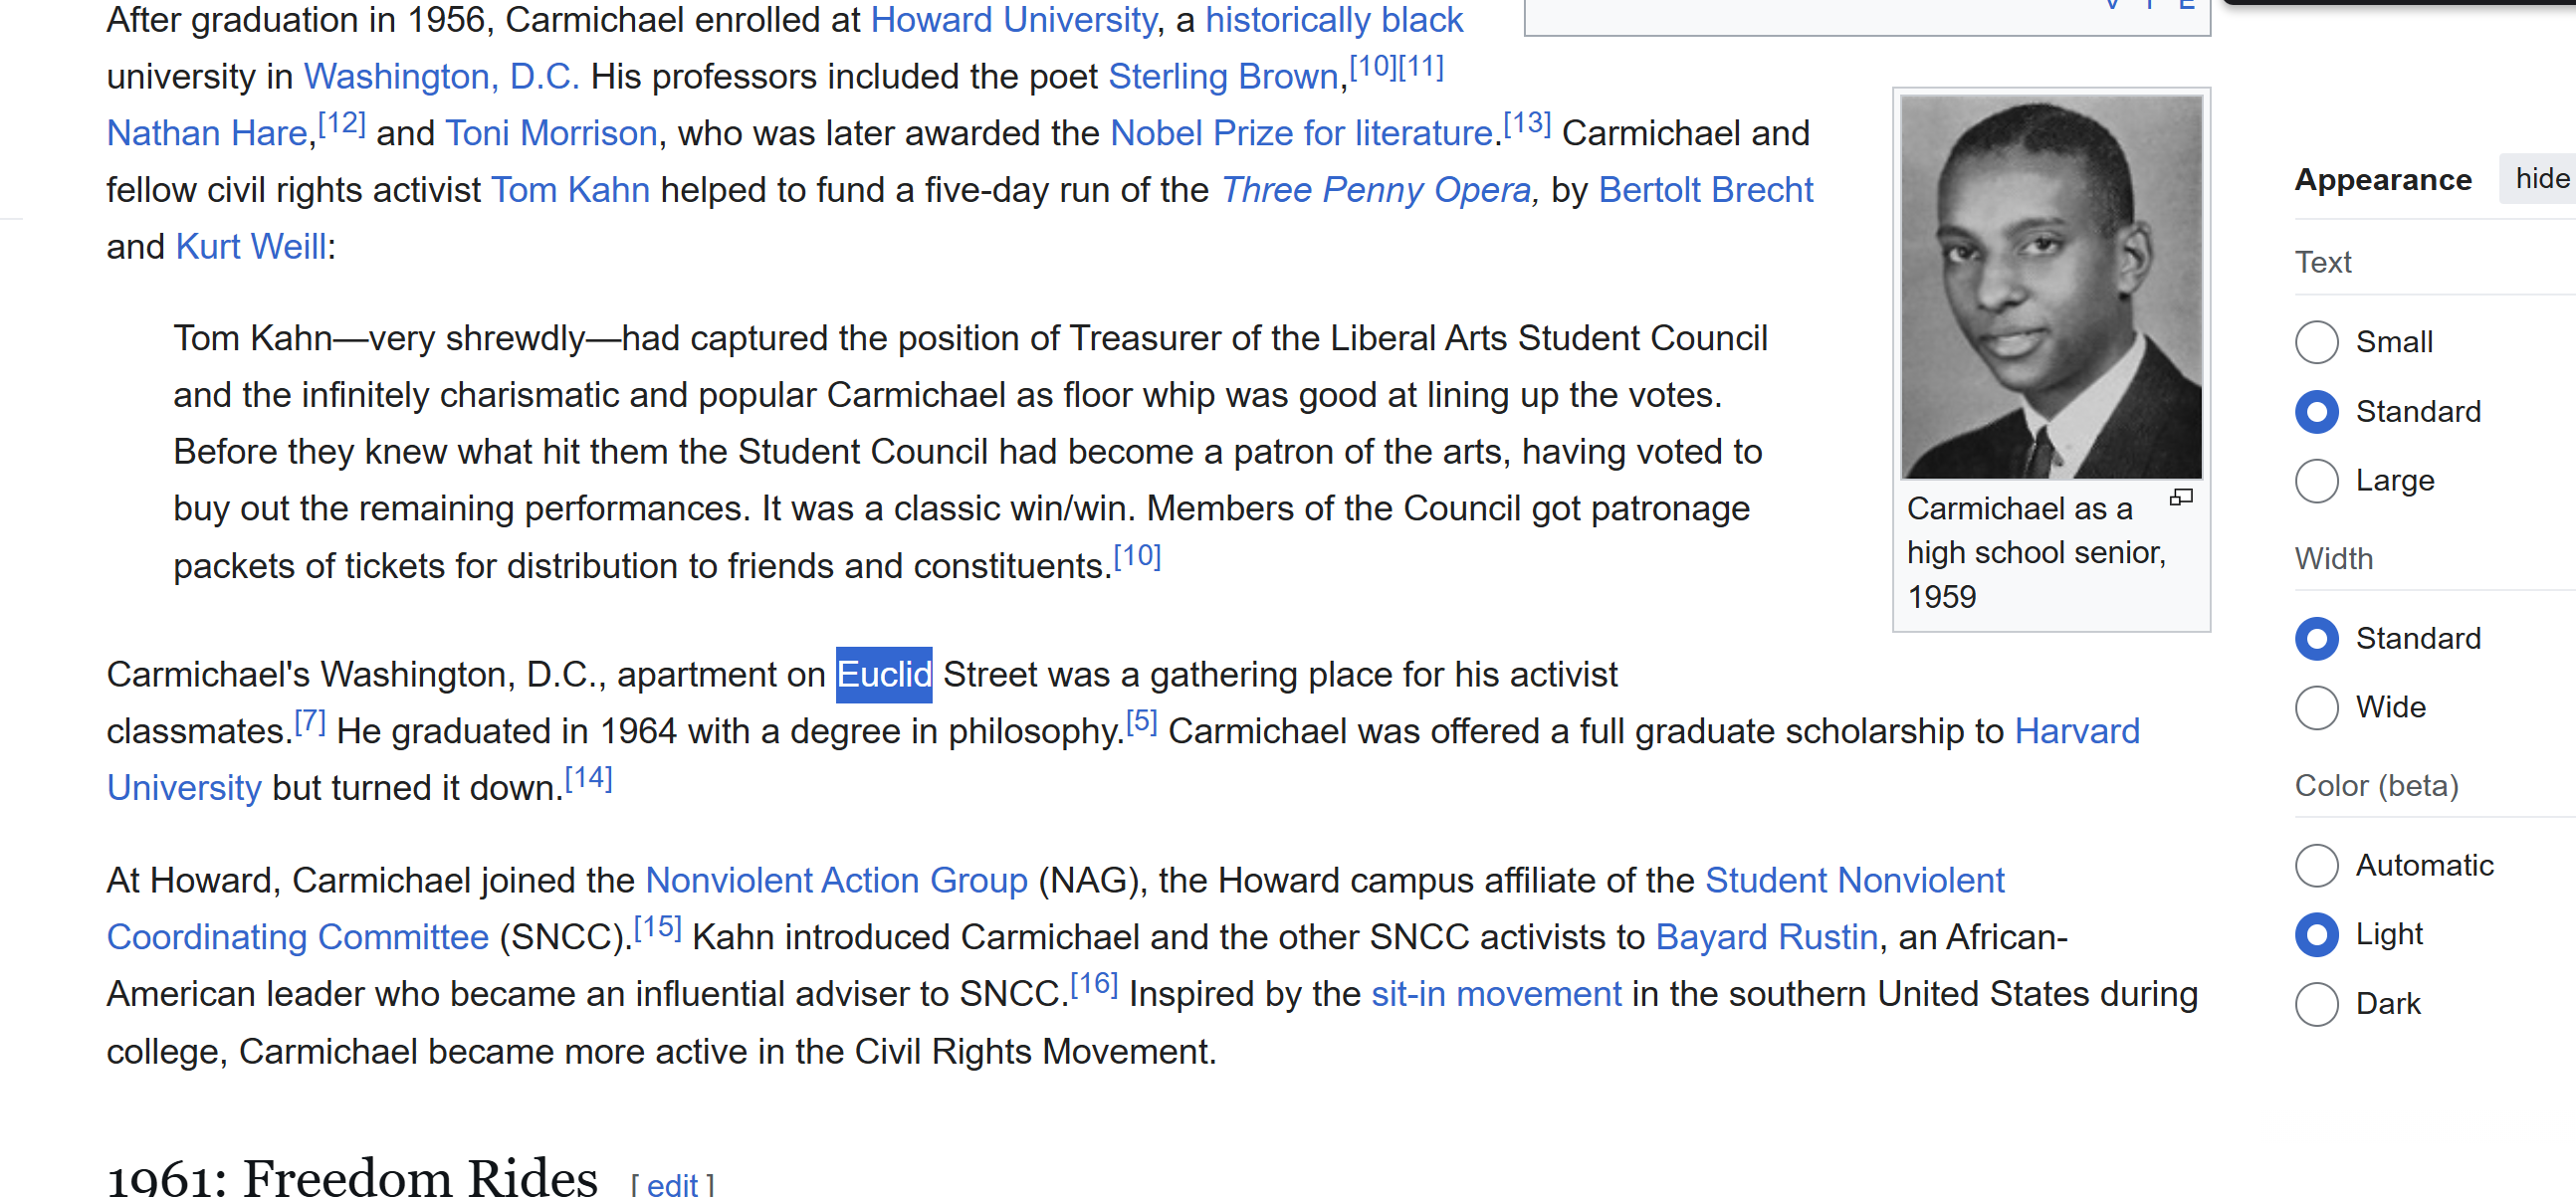Open Carmichael high school senior photo

[x=2050, y=287]
